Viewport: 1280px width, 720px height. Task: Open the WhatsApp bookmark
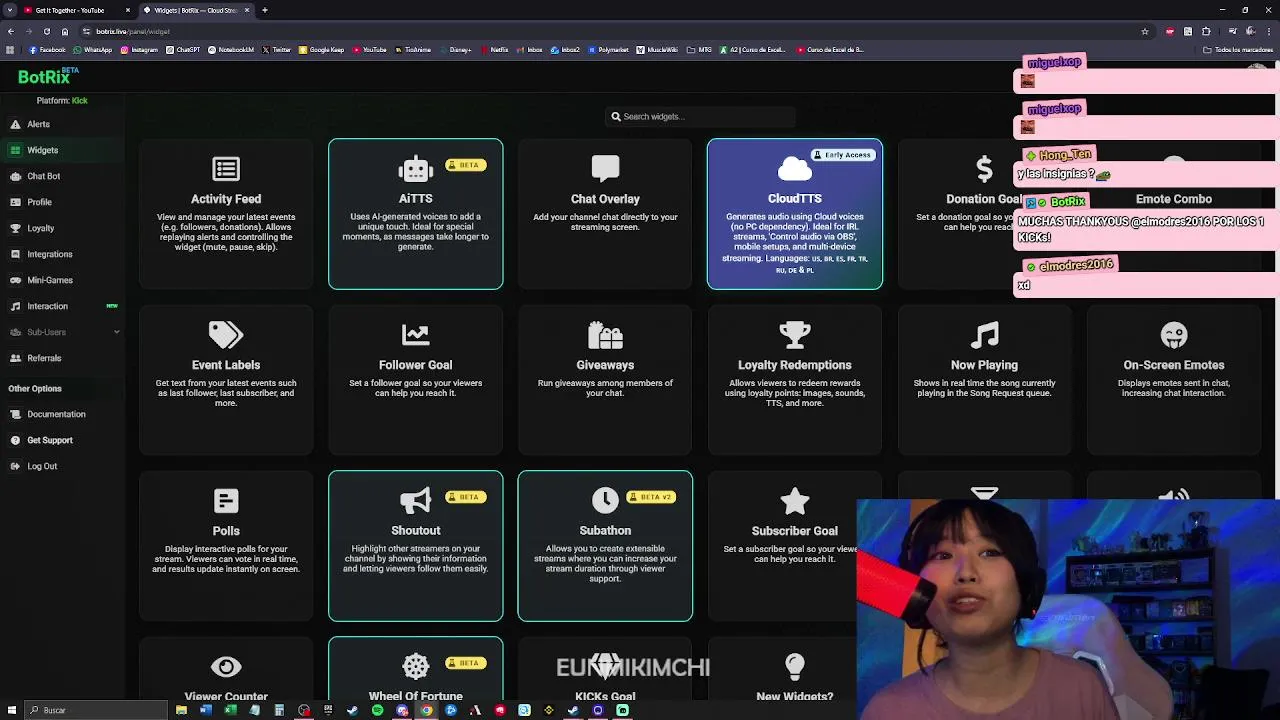[93, 50]
